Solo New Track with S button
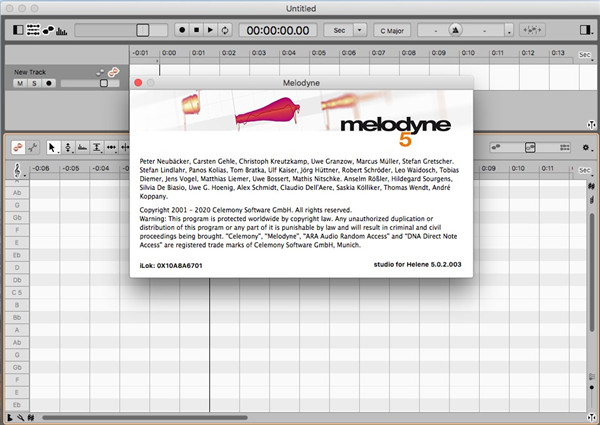Image resolution: width=600 pixels, height=425 pixels. coord(34,83)
